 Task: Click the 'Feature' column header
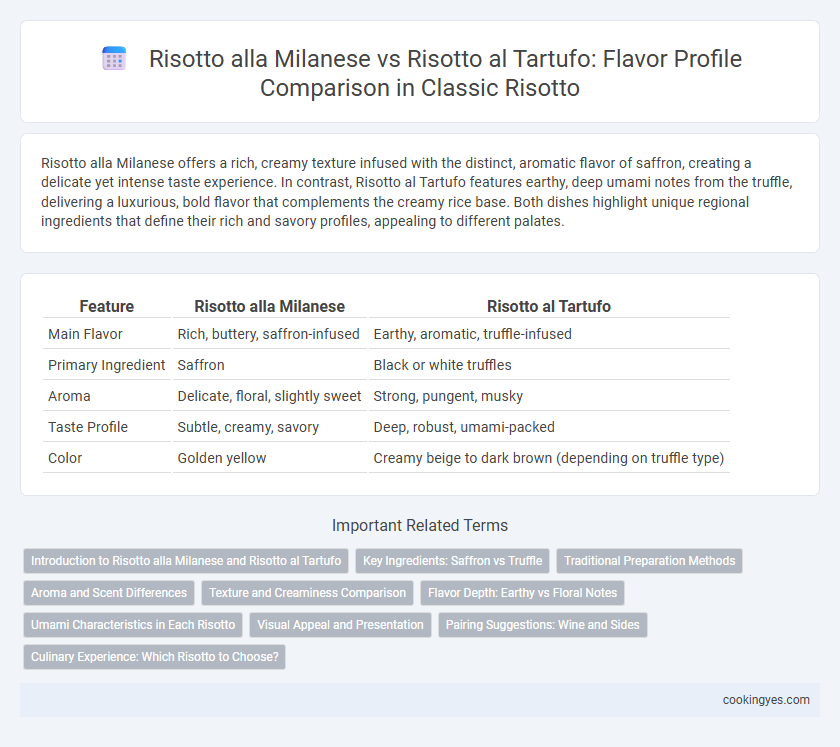pyautogui.click(x=107, y=307)
